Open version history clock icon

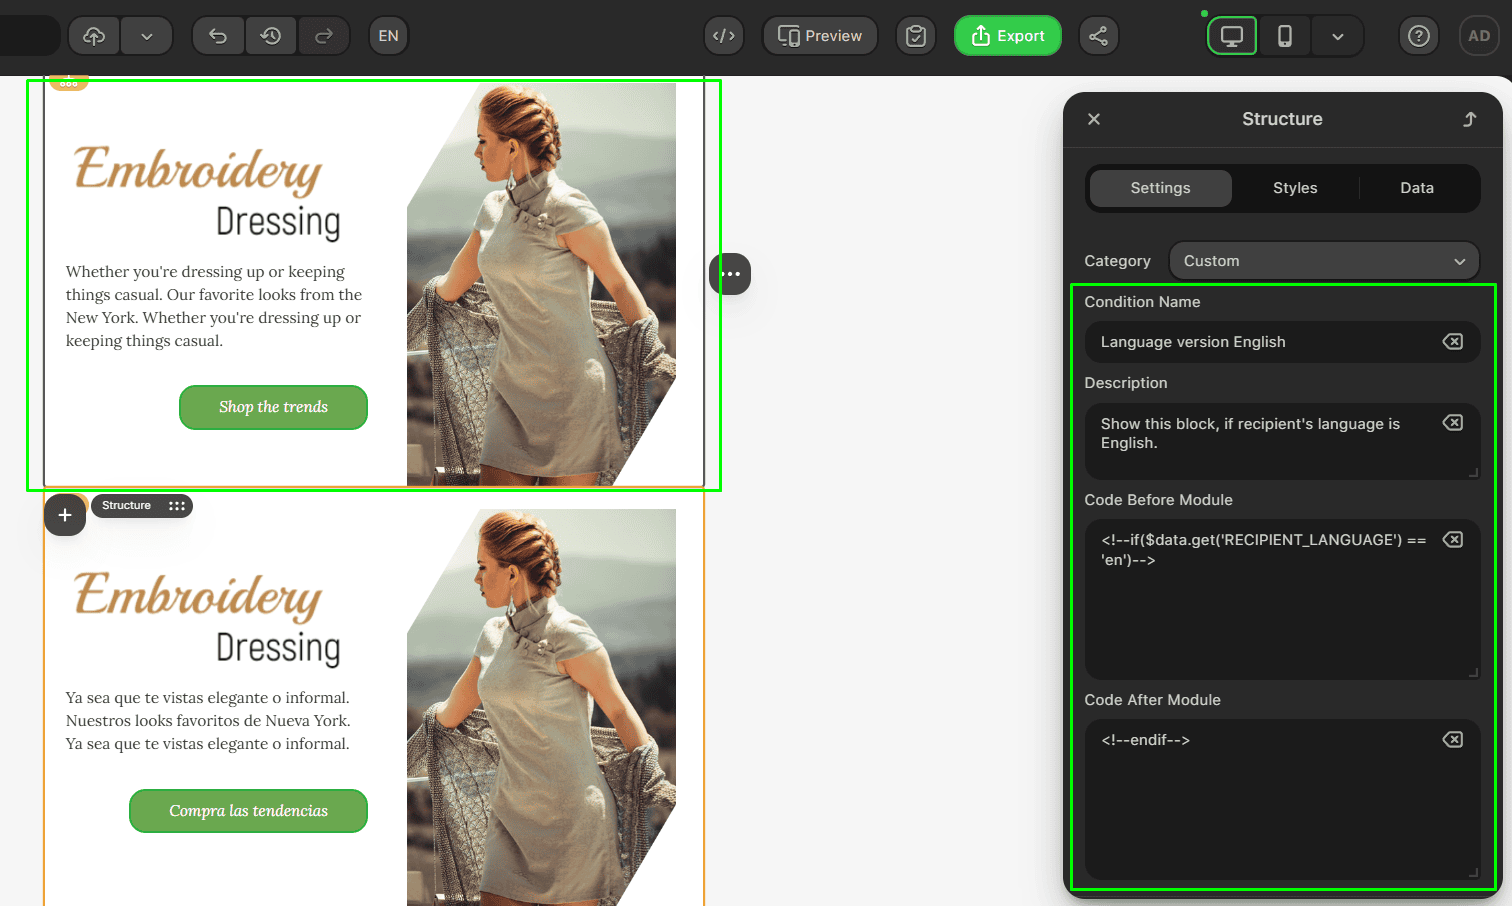[x=271, y=36]
